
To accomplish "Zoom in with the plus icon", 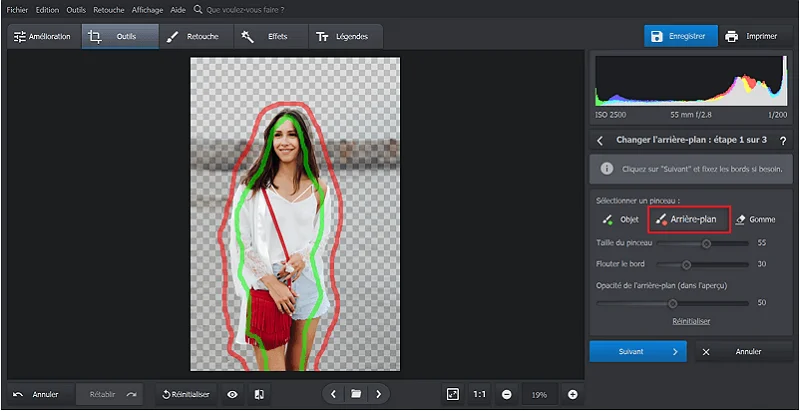I will point(573,395).
